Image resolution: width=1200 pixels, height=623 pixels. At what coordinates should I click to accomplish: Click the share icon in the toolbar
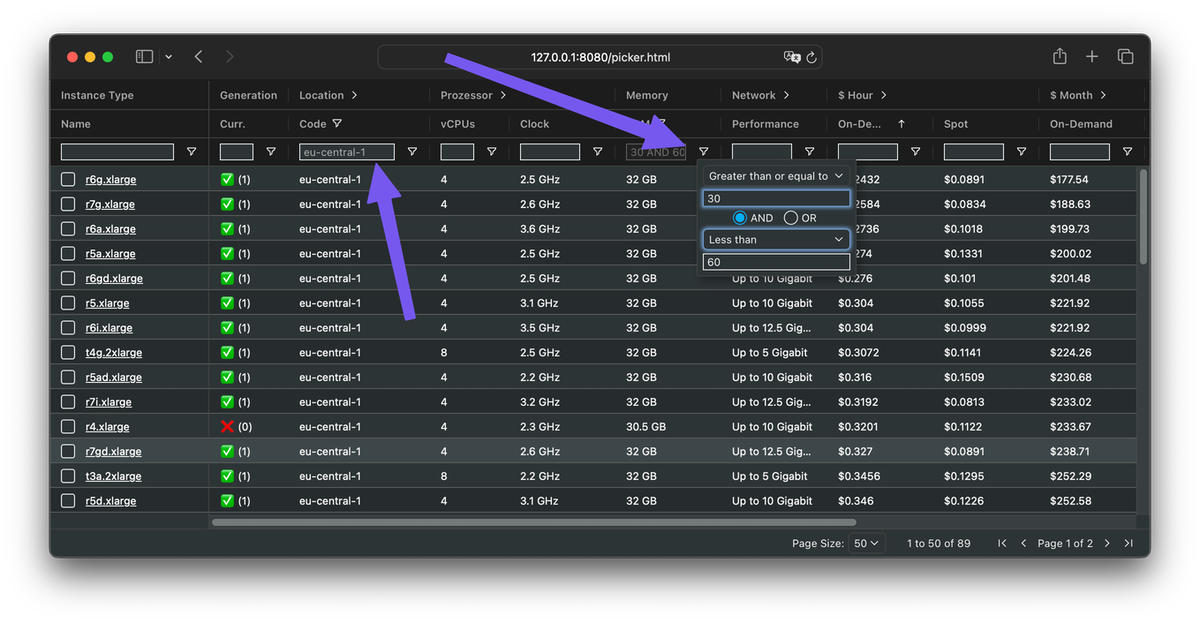tap(1059, 57)
